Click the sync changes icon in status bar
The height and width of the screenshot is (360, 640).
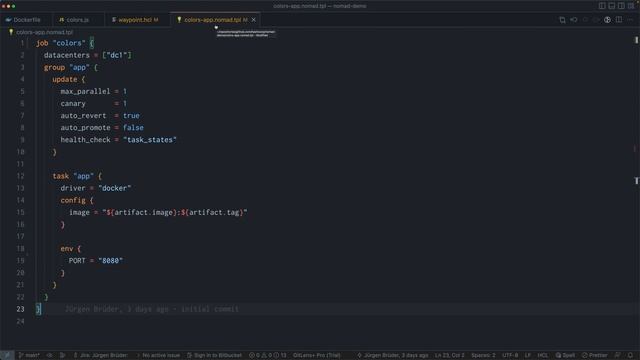click(x=49, y=355)
